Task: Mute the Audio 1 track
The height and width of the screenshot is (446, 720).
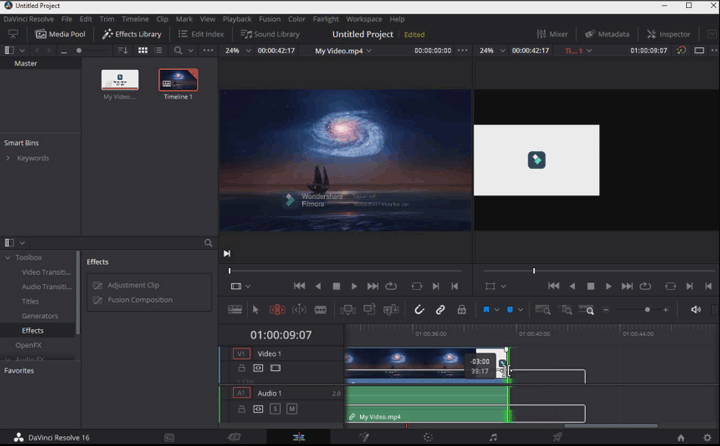Action: (x=292, y=409)
